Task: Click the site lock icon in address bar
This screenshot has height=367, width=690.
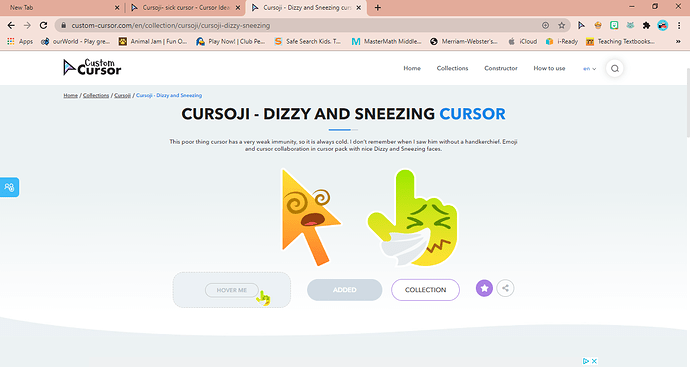Action: pyautogui.click(x=63, y=26)
